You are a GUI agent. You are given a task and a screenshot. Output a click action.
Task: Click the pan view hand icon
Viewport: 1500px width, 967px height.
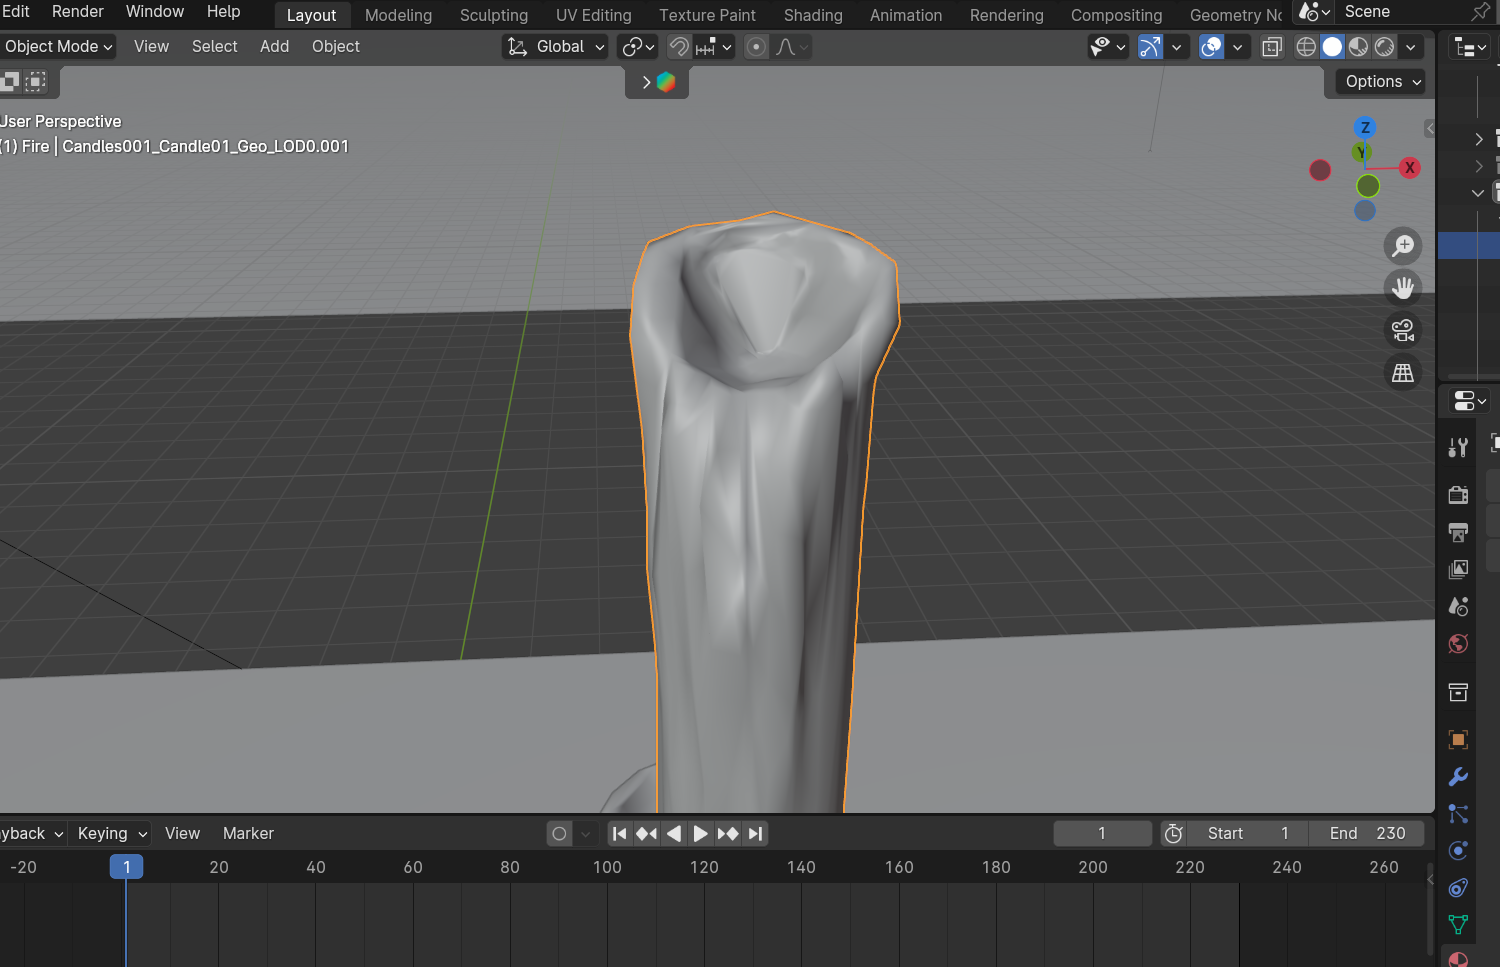coord(1403,288)
